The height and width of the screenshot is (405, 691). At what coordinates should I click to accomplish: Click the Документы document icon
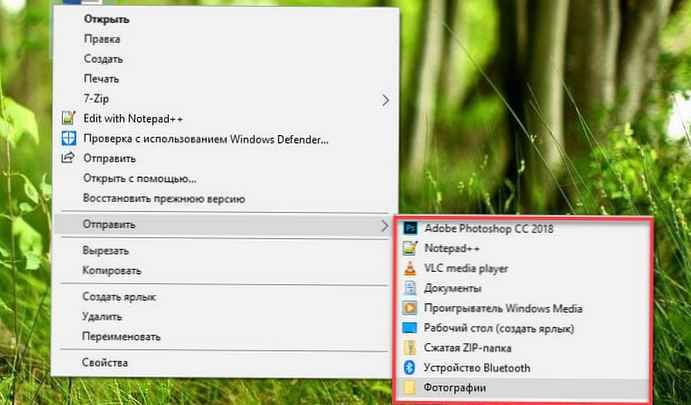410,288
